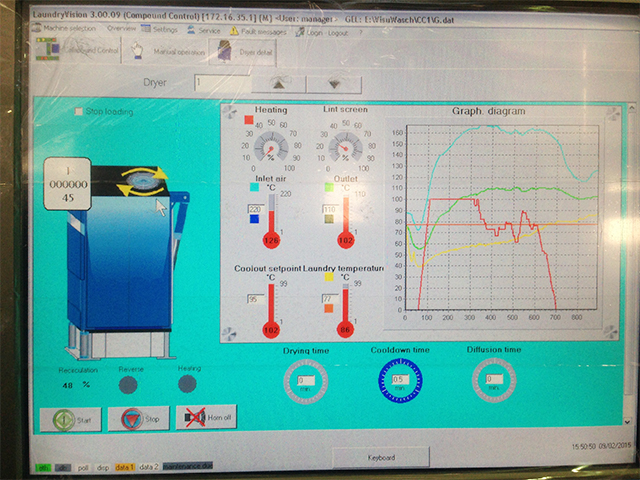This screenshot has width=640, height=480.
Task: Decrease dryer number with down arrow
Action: tap(334, 84)
